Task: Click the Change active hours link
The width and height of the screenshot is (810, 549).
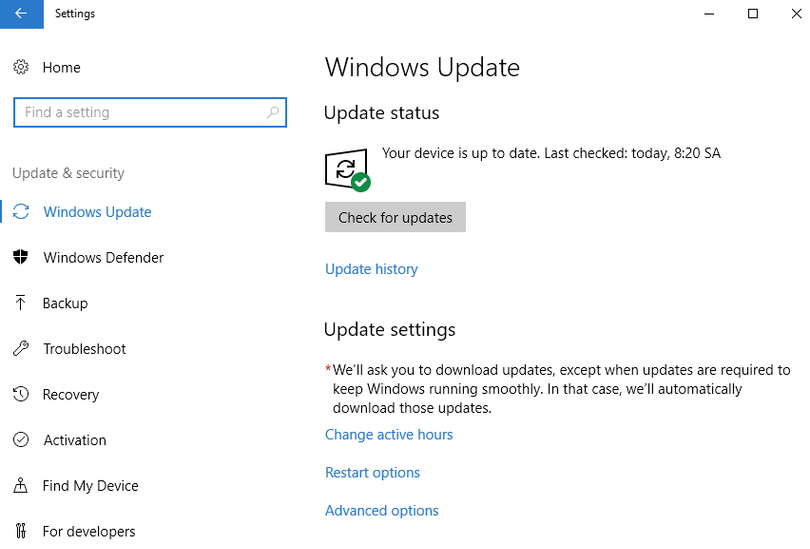Action: point(389,435)
